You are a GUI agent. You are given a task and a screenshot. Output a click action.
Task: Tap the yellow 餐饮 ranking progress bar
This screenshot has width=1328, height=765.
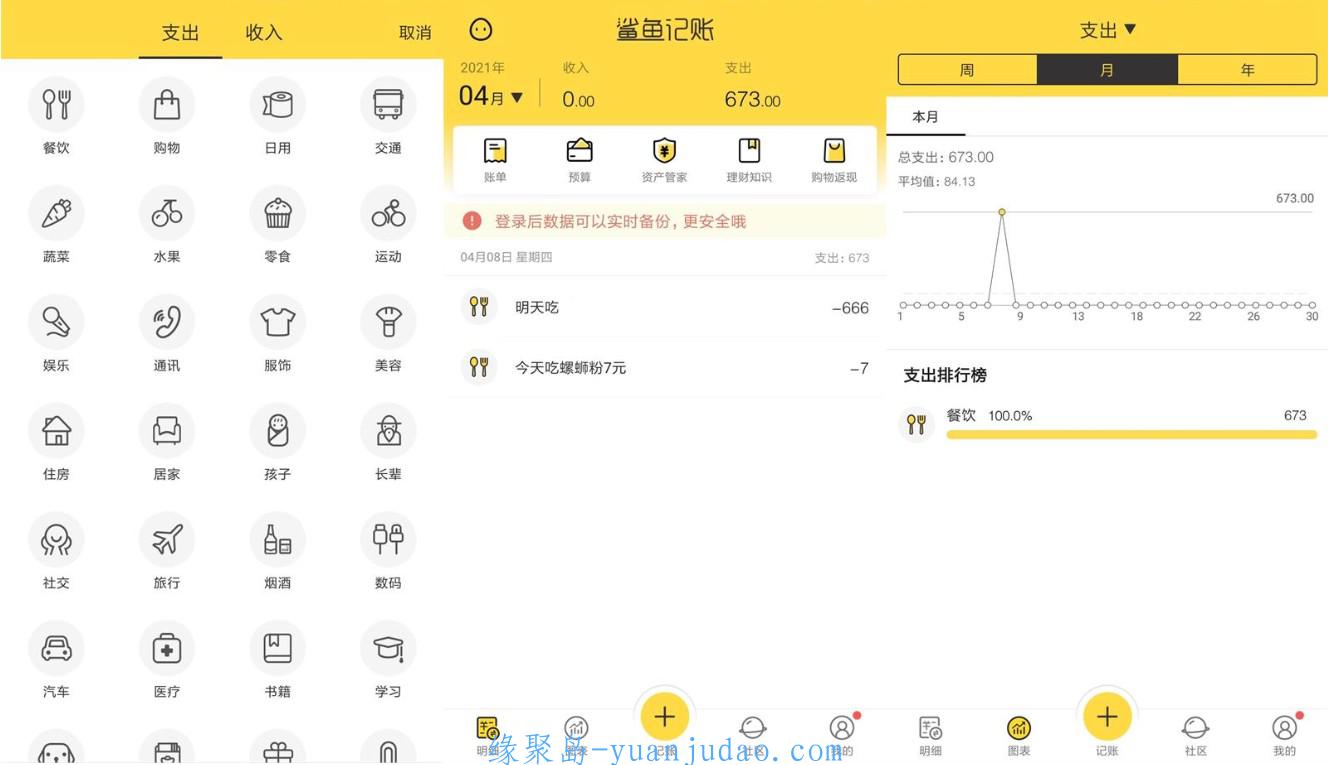pyautogui.click(x=1131, y=435)
